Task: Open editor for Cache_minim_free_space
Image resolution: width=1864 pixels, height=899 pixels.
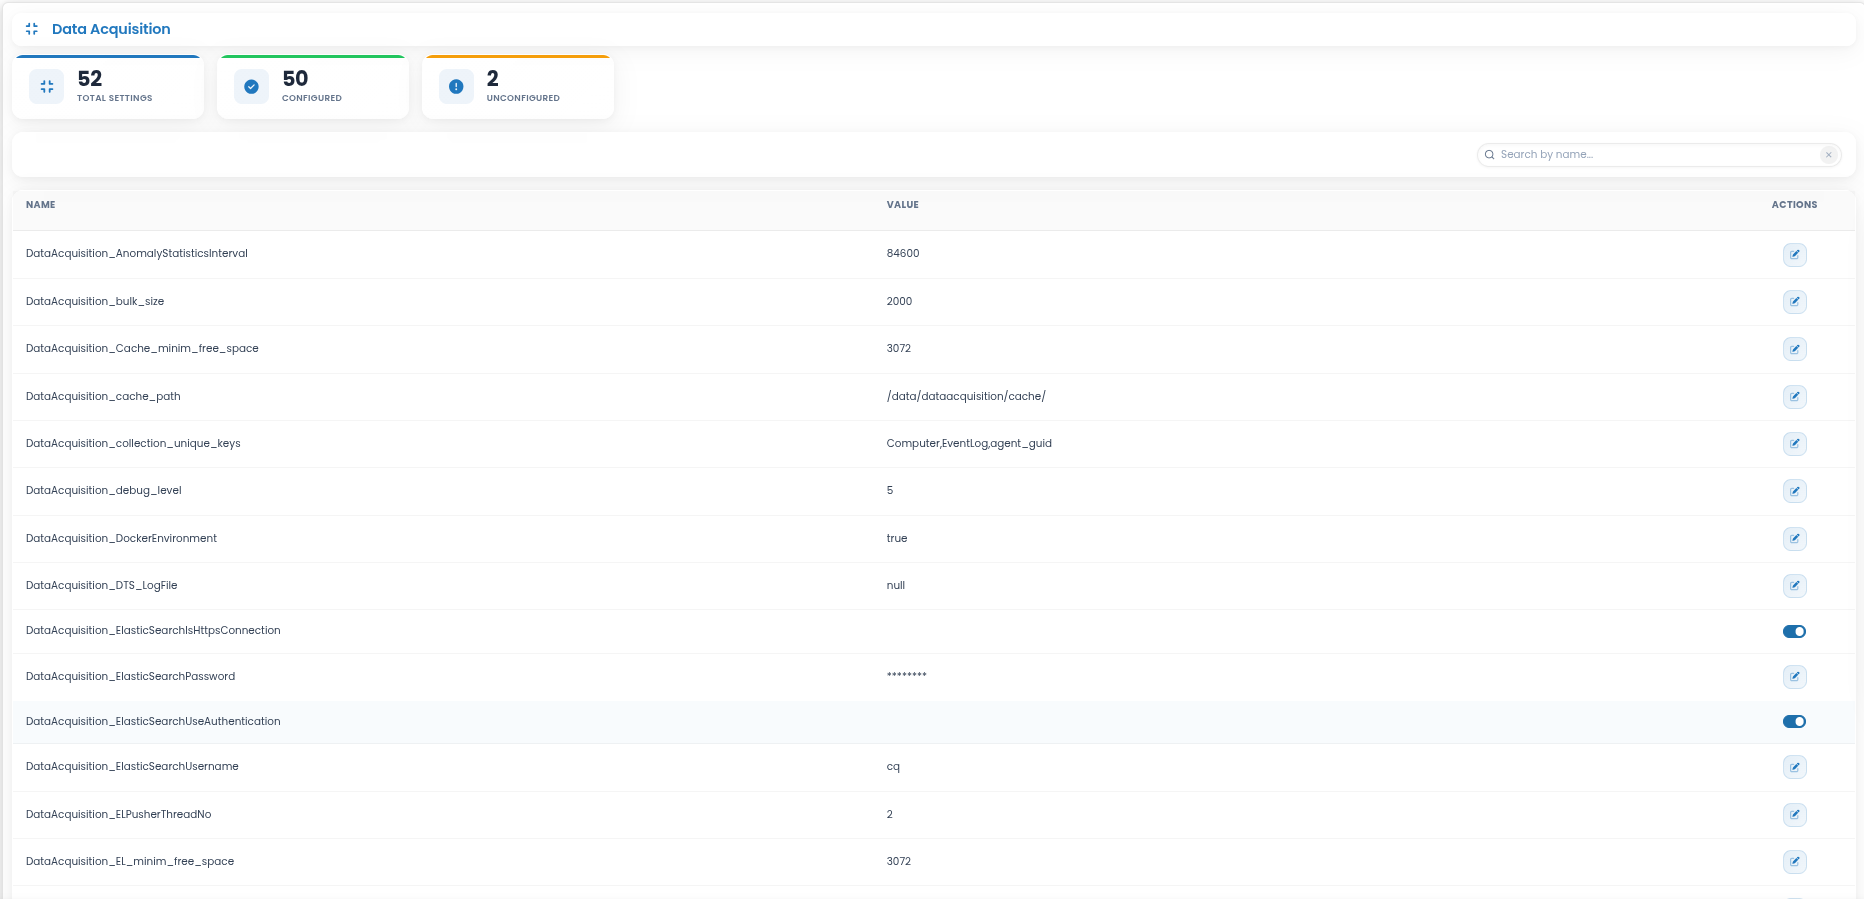Action: (x=1794, y=349)
